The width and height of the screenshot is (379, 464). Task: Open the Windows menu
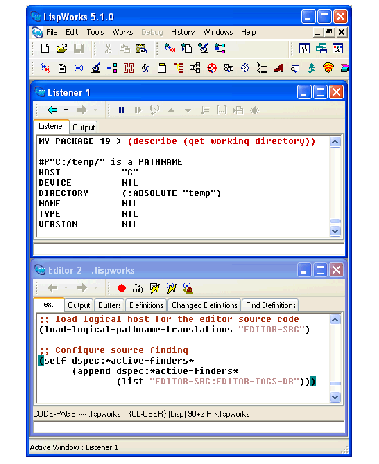[218, 32]
